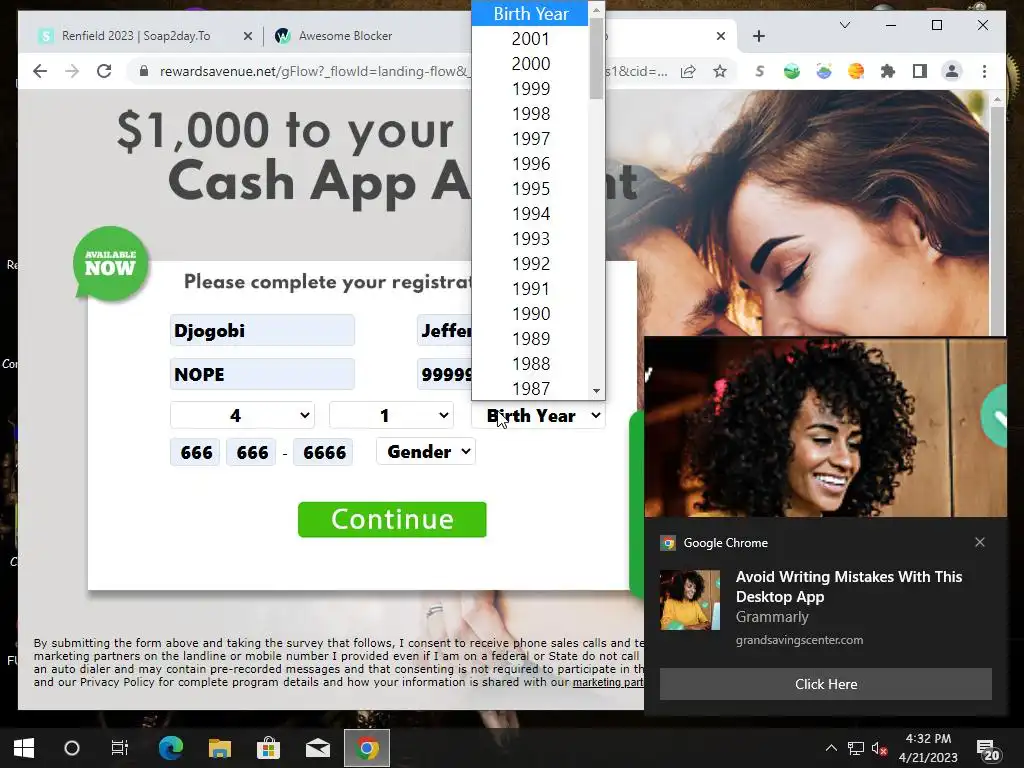
Task: Select 2001 in the birth year list
Action: [530, 39]
